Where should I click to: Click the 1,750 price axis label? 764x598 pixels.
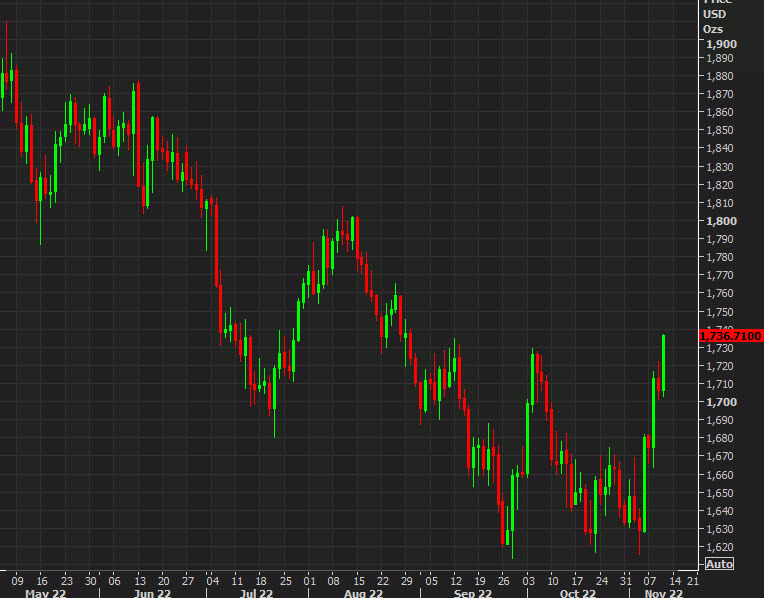(x=720, y=311)
